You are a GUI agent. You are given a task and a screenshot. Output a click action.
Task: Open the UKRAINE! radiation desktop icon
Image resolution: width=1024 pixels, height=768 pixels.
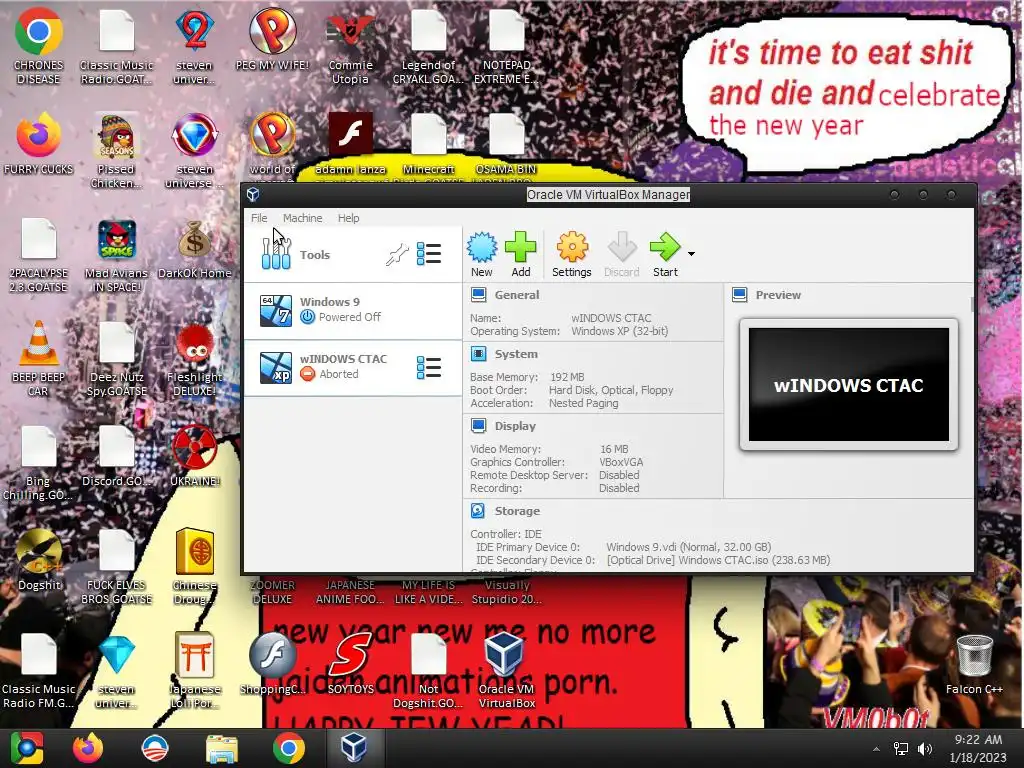coord(195,456)
